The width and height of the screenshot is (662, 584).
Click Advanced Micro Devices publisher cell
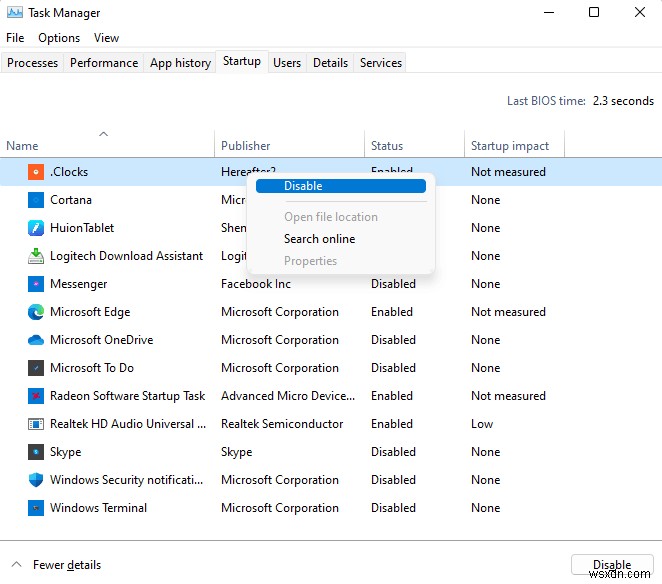(x=288, y=396)
